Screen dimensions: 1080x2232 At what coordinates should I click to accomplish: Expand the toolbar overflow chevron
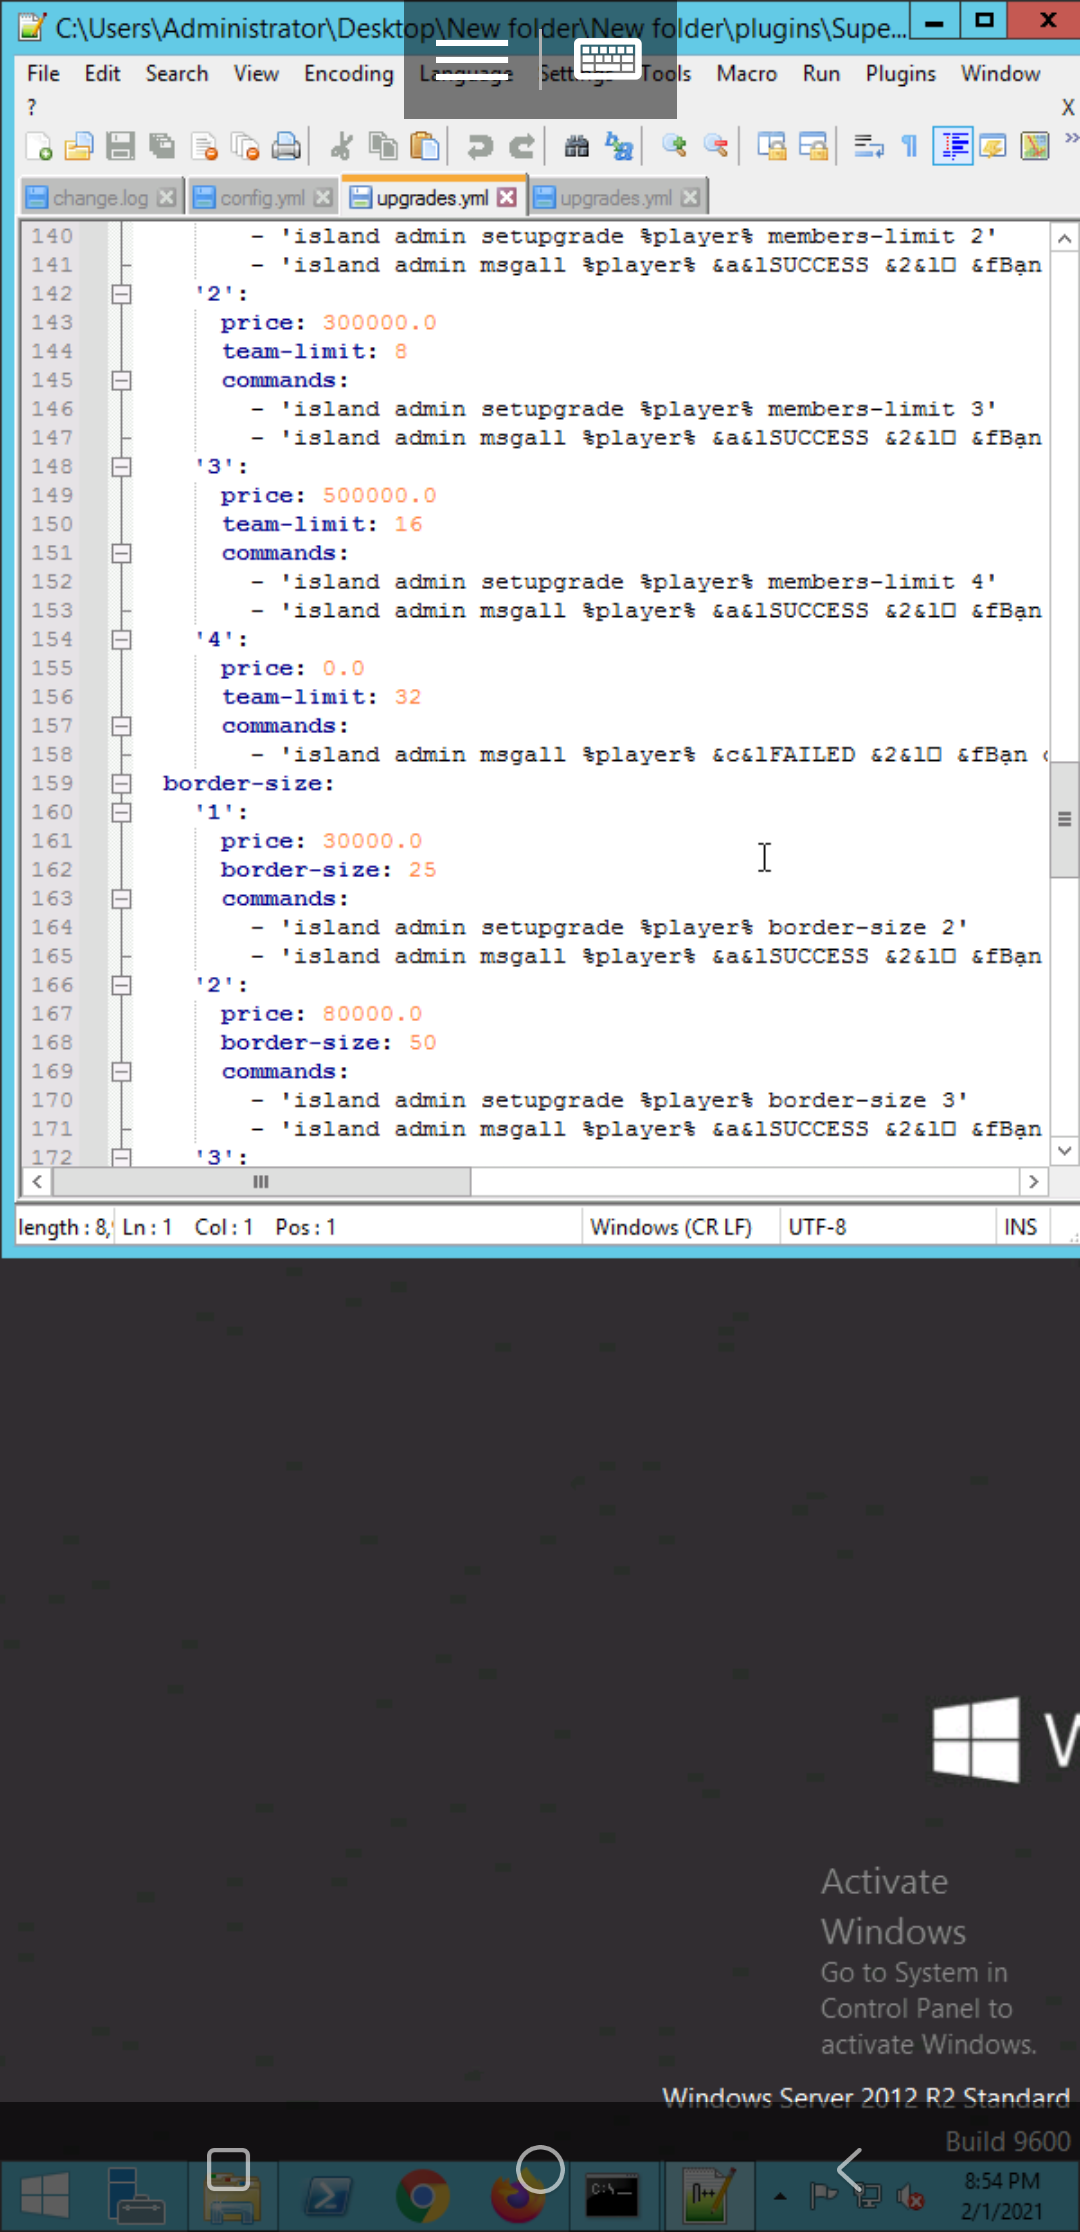(1071, 138)
